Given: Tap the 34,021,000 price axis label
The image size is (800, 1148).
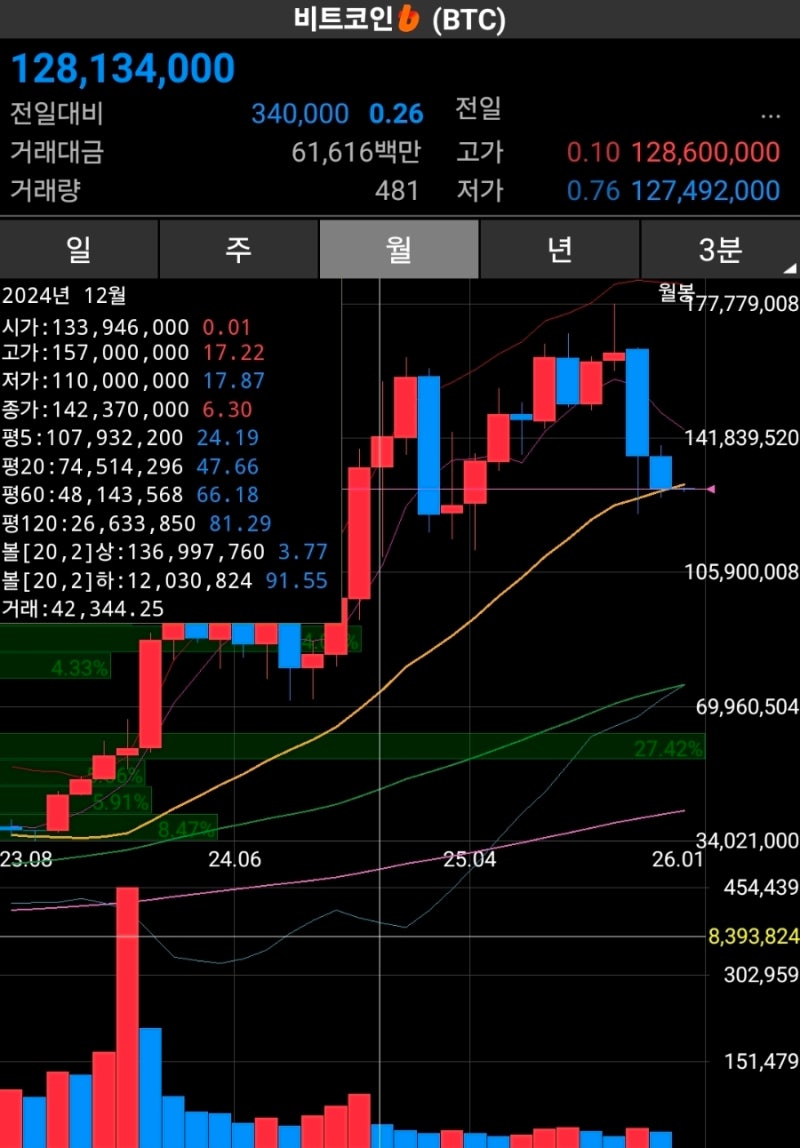Looking at the screenshot, I should click(x=747, y=840).
